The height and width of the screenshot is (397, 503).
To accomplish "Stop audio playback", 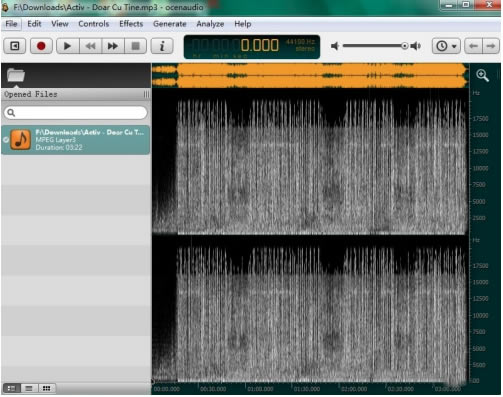I will pyautogui.click(x=135, y=46).
